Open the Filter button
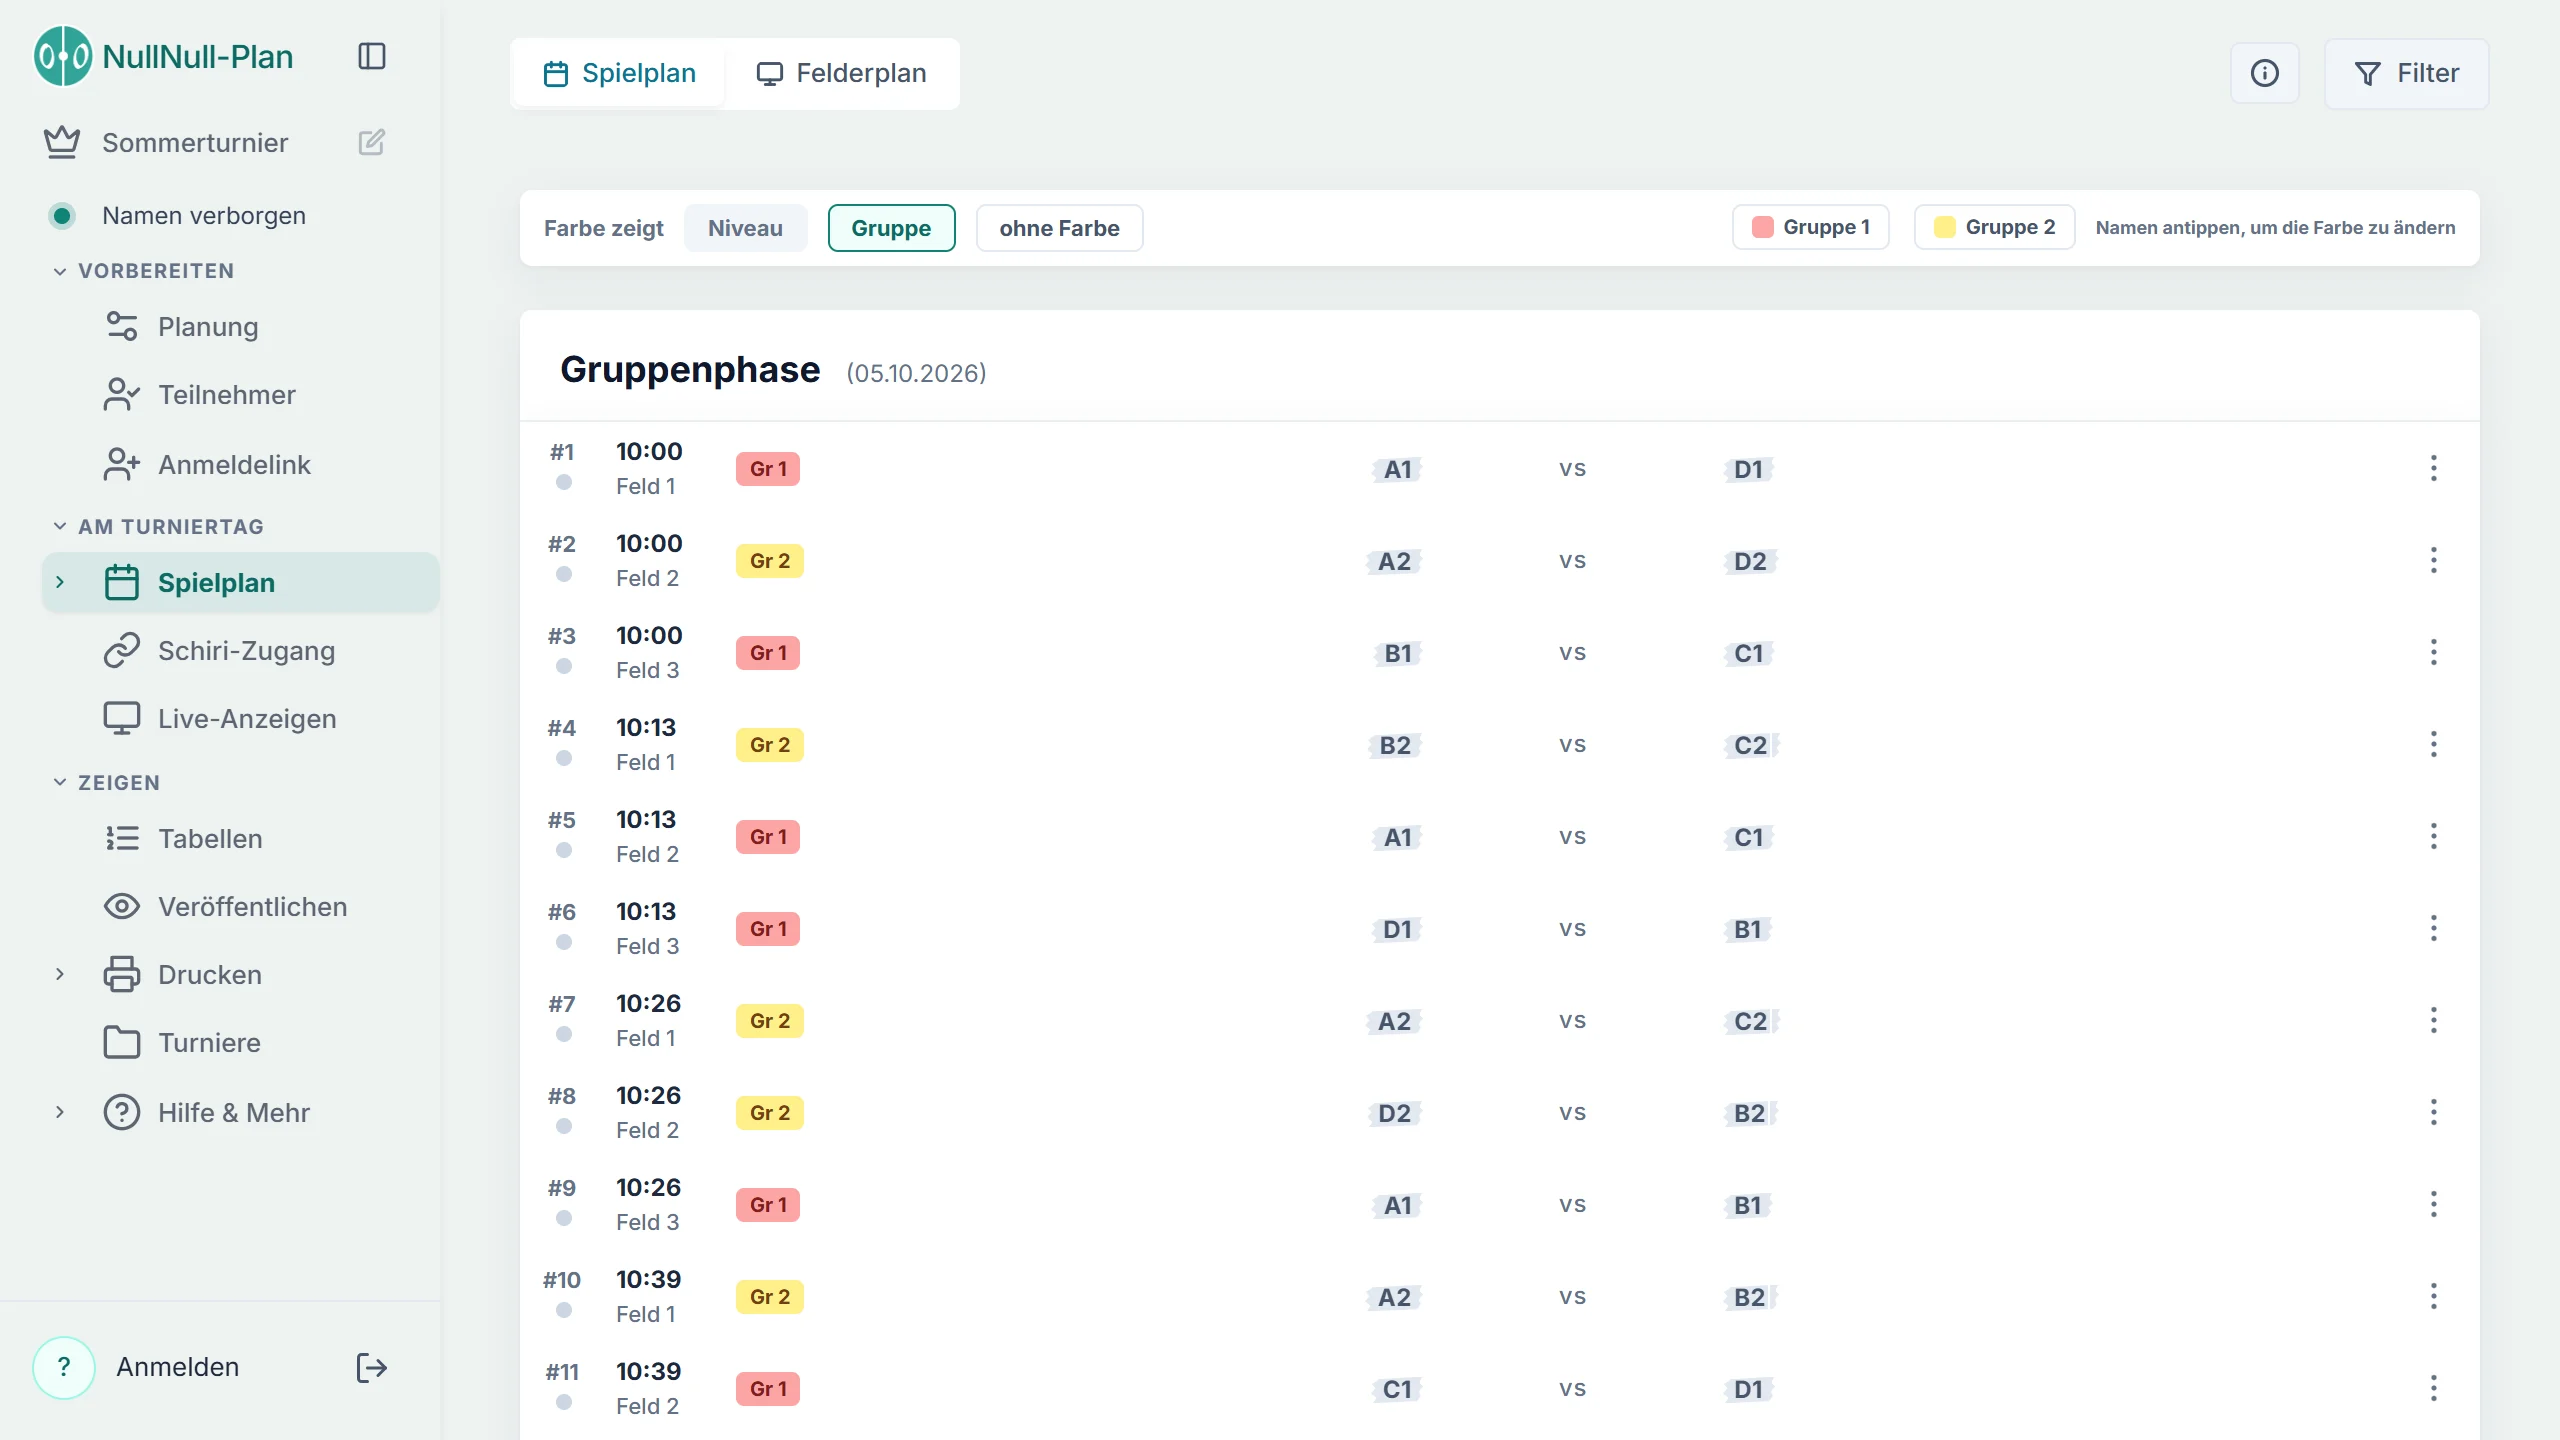The image size is (2560, 1440). point(2406,73)
